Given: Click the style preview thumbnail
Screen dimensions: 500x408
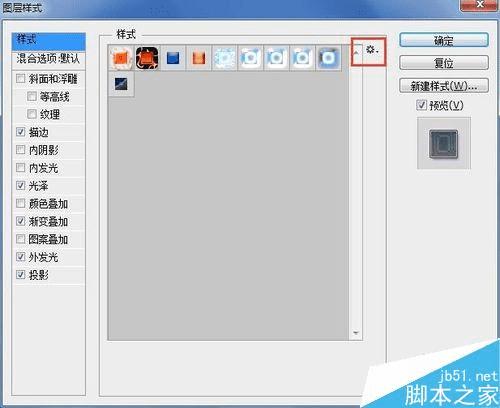Looking at the screenshot, I should (444, 143).
